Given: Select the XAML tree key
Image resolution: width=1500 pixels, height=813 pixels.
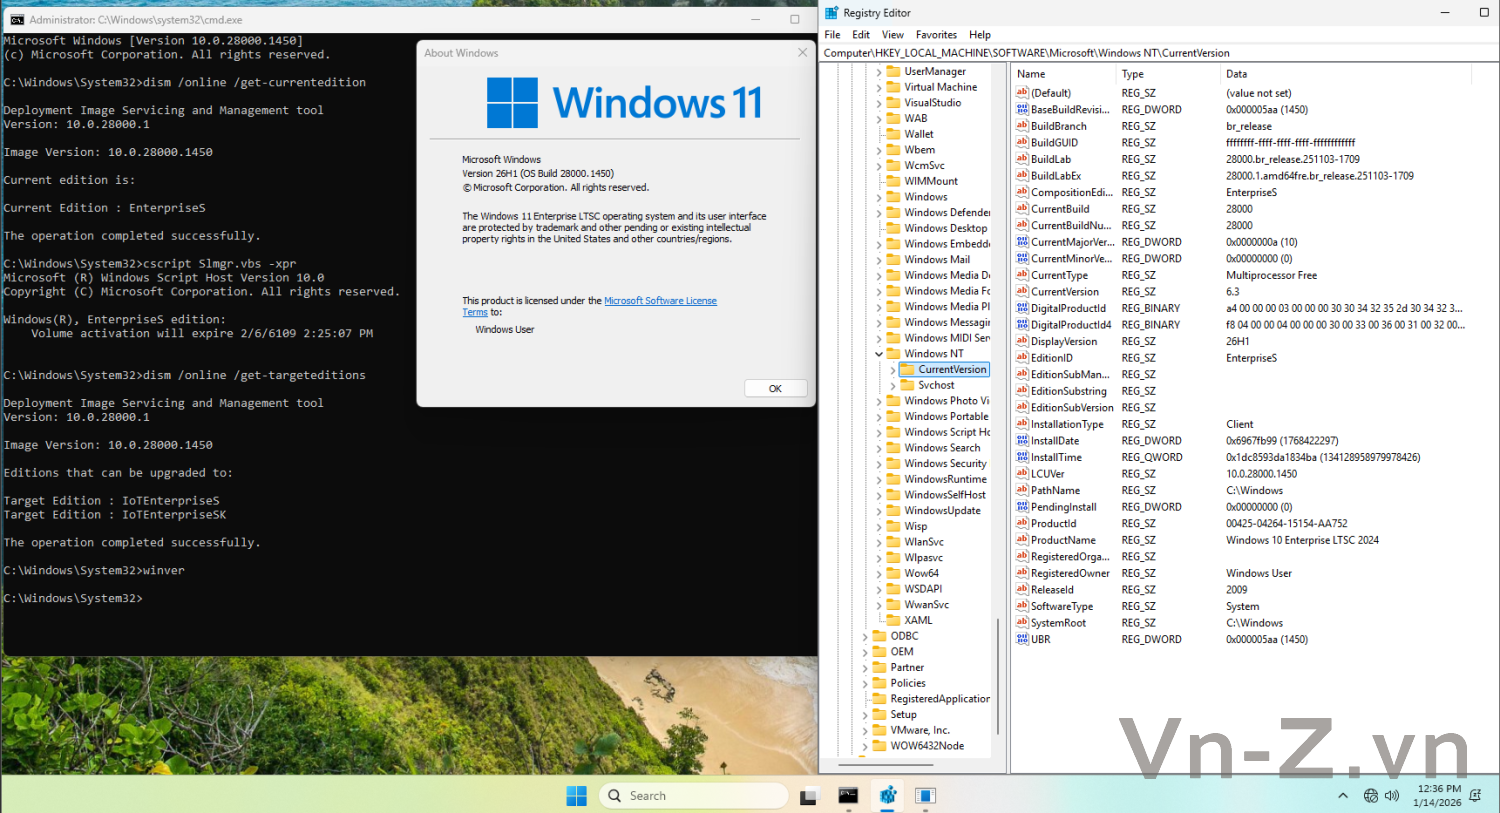Looking at the screenshot, I should click(x=918, y=621).
